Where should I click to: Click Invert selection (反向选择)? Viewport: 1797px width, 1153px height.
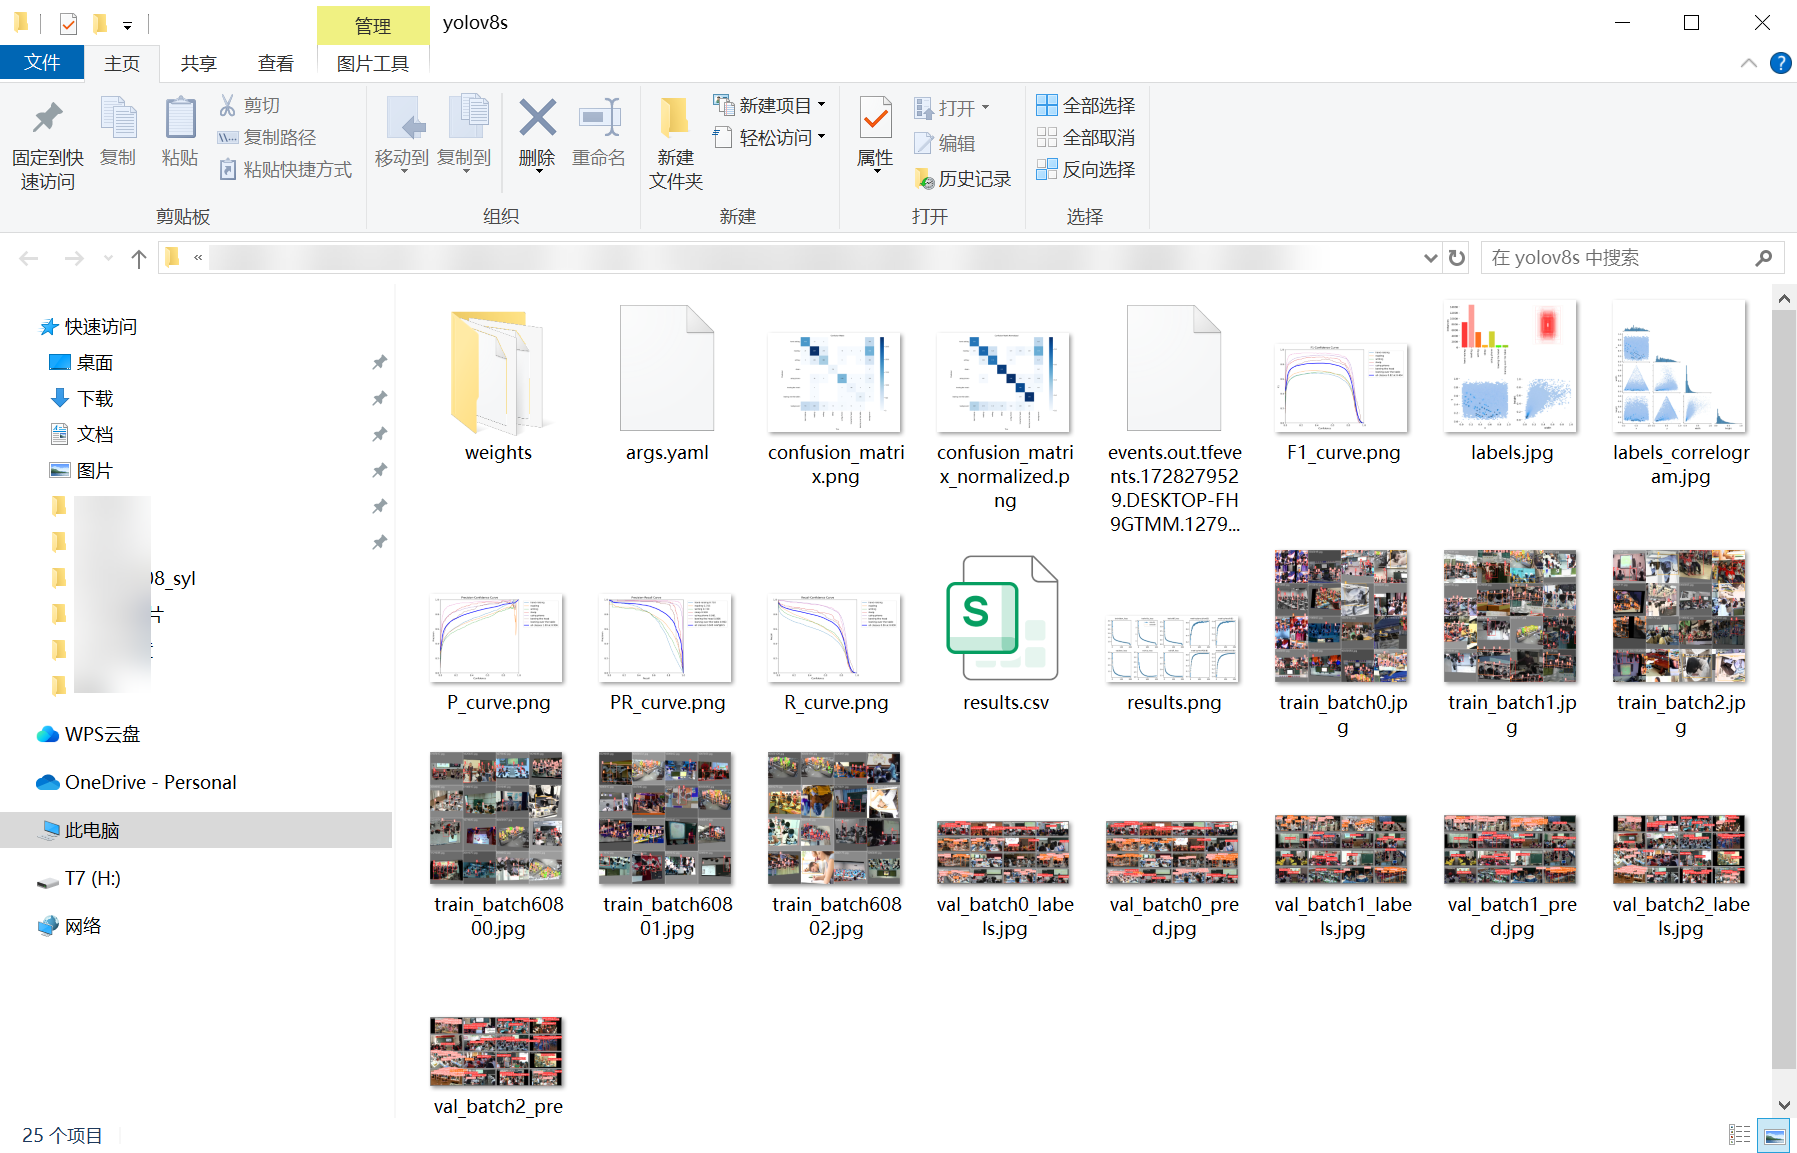[1086, 169]
